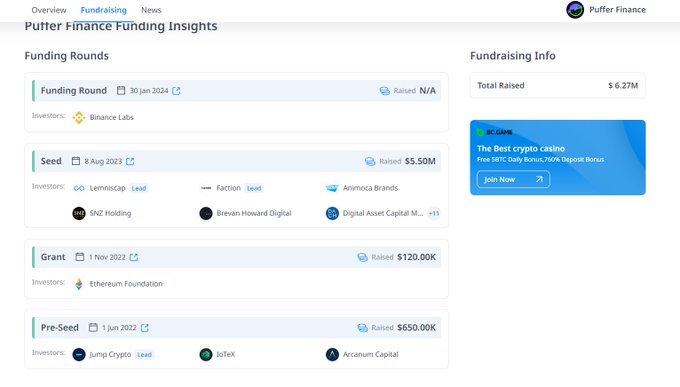Open external link icon beside 8 Aug 2023
Image resolution: width=680 pixels, height=387 pixels.
tap(130, 161)
